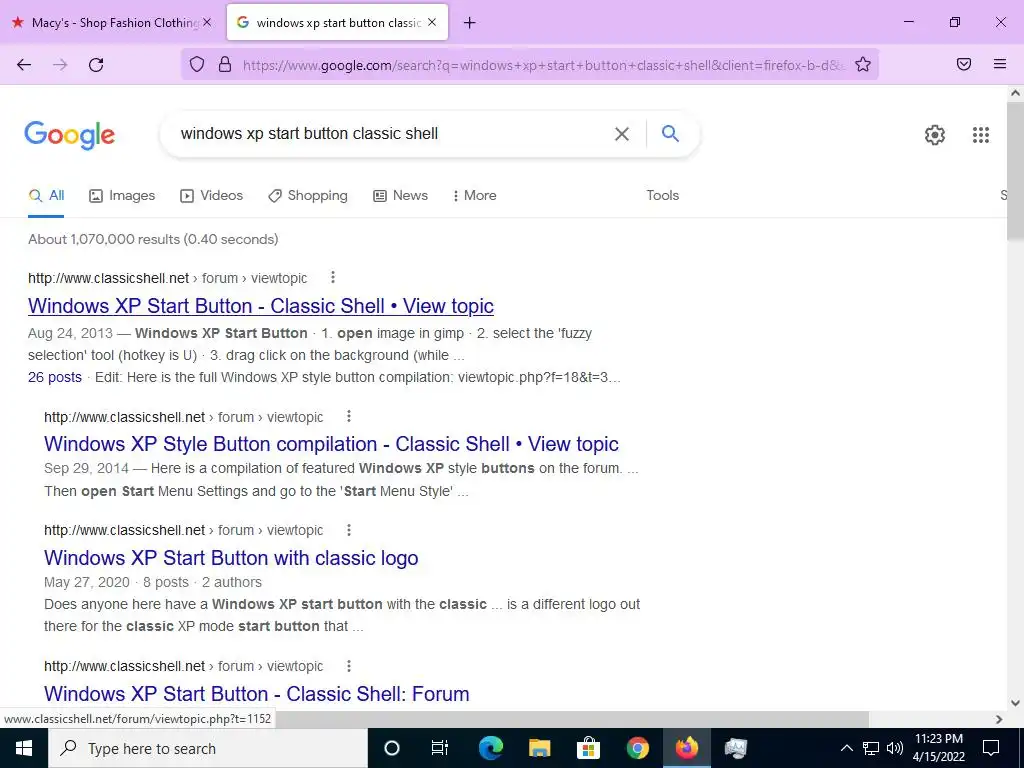Open File Explorer from the taskbar

tap(539, 748)
